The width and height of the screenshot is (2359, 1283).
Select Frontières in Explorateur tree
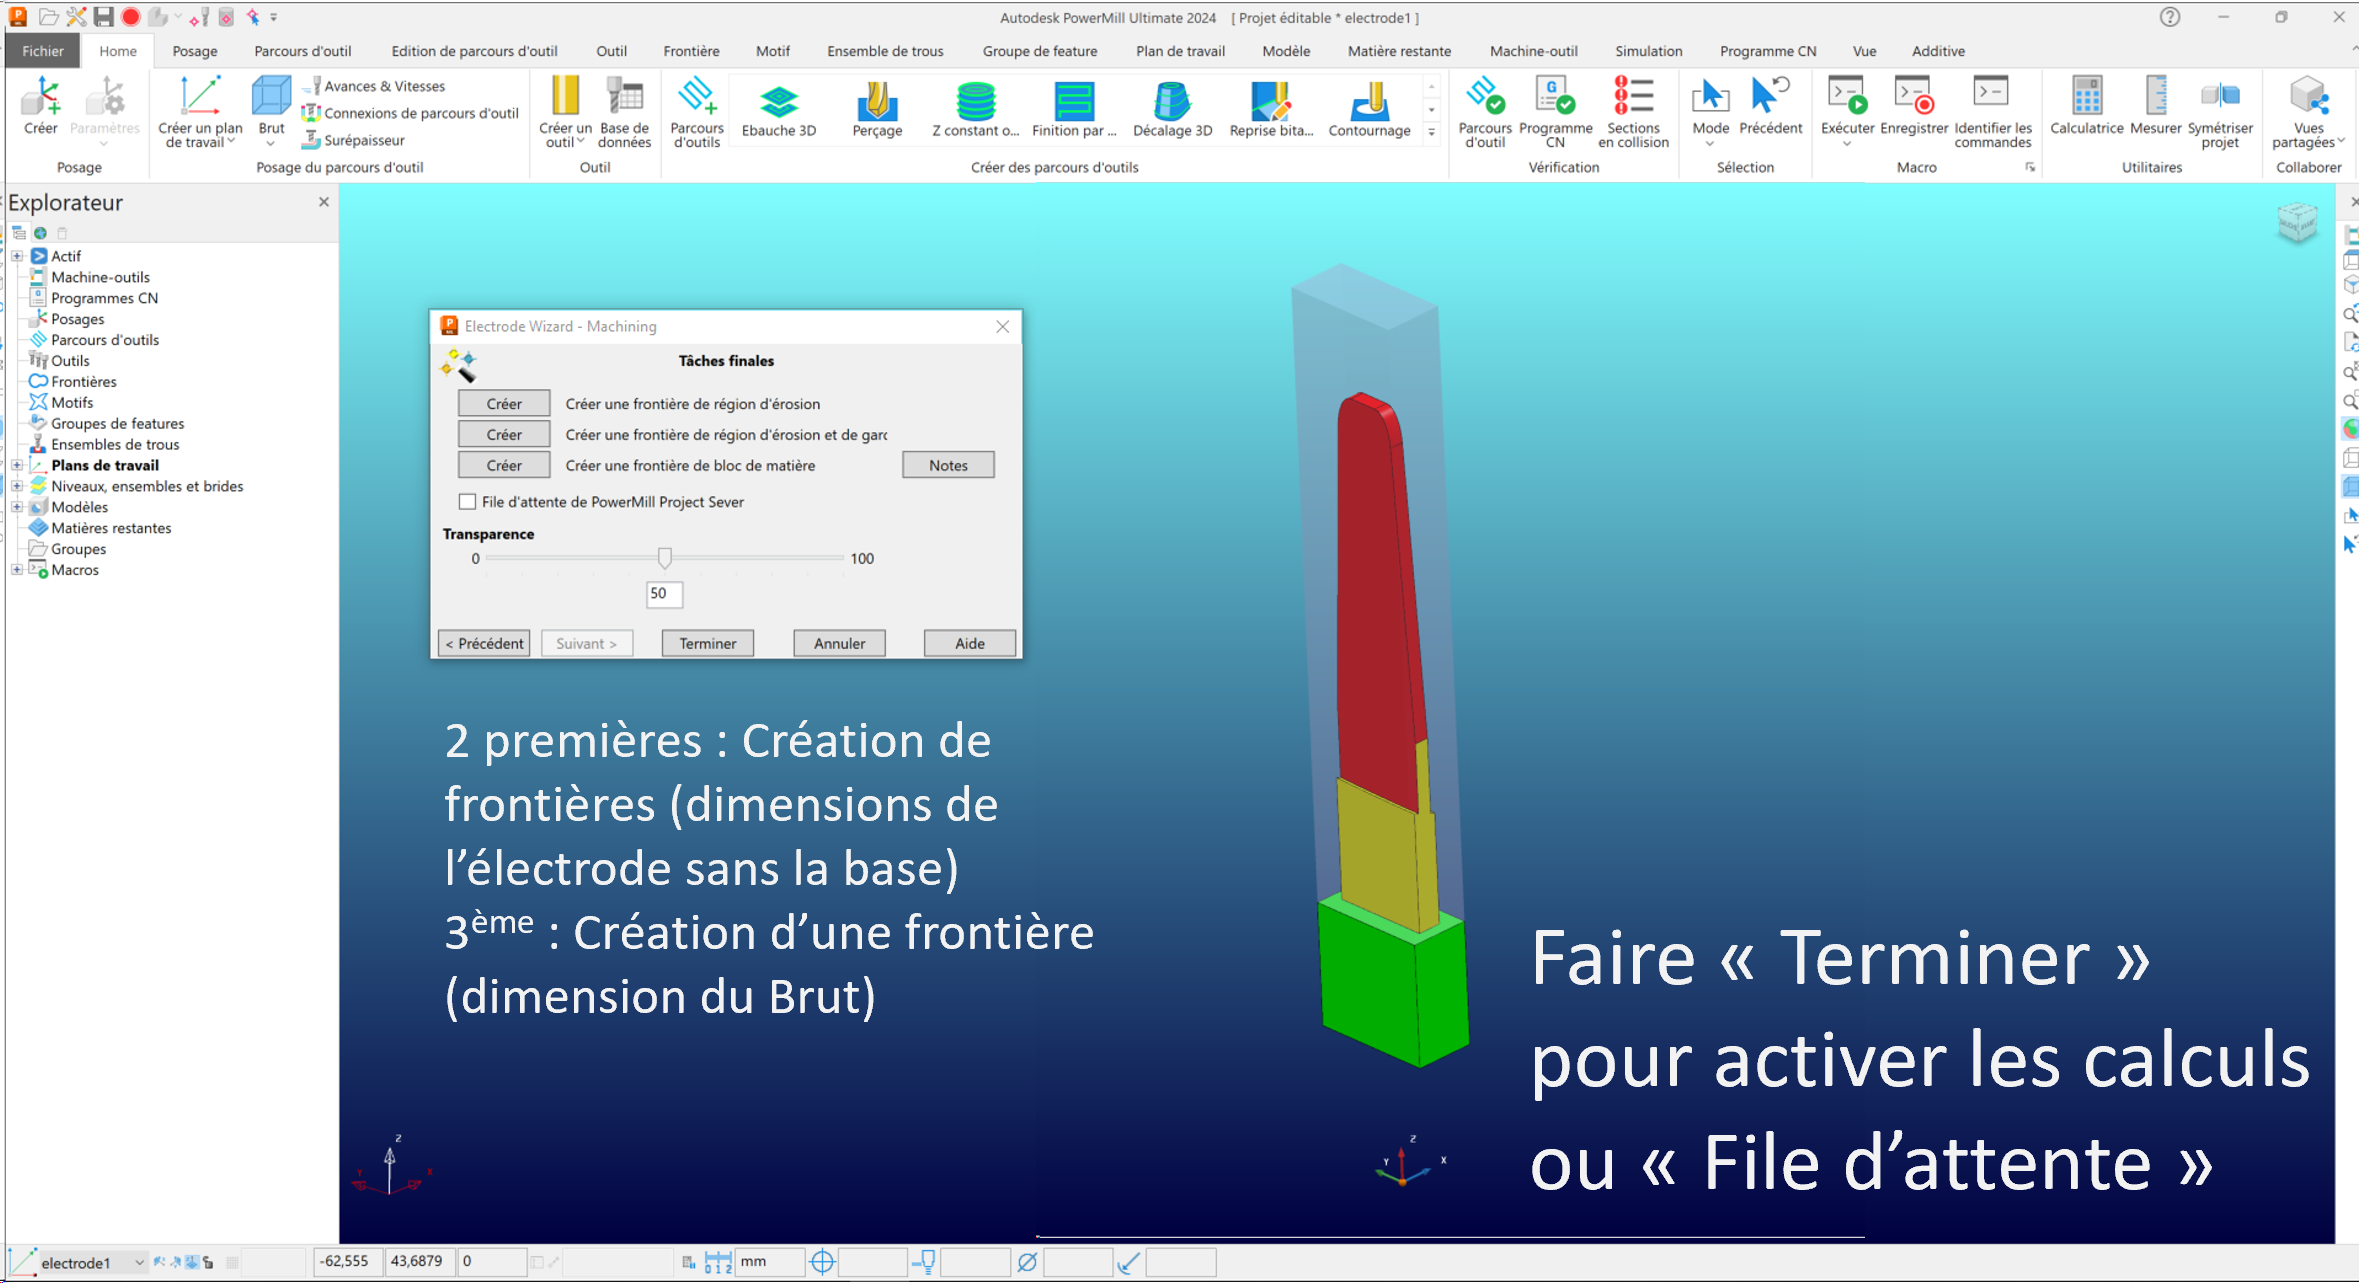point(83,382)
